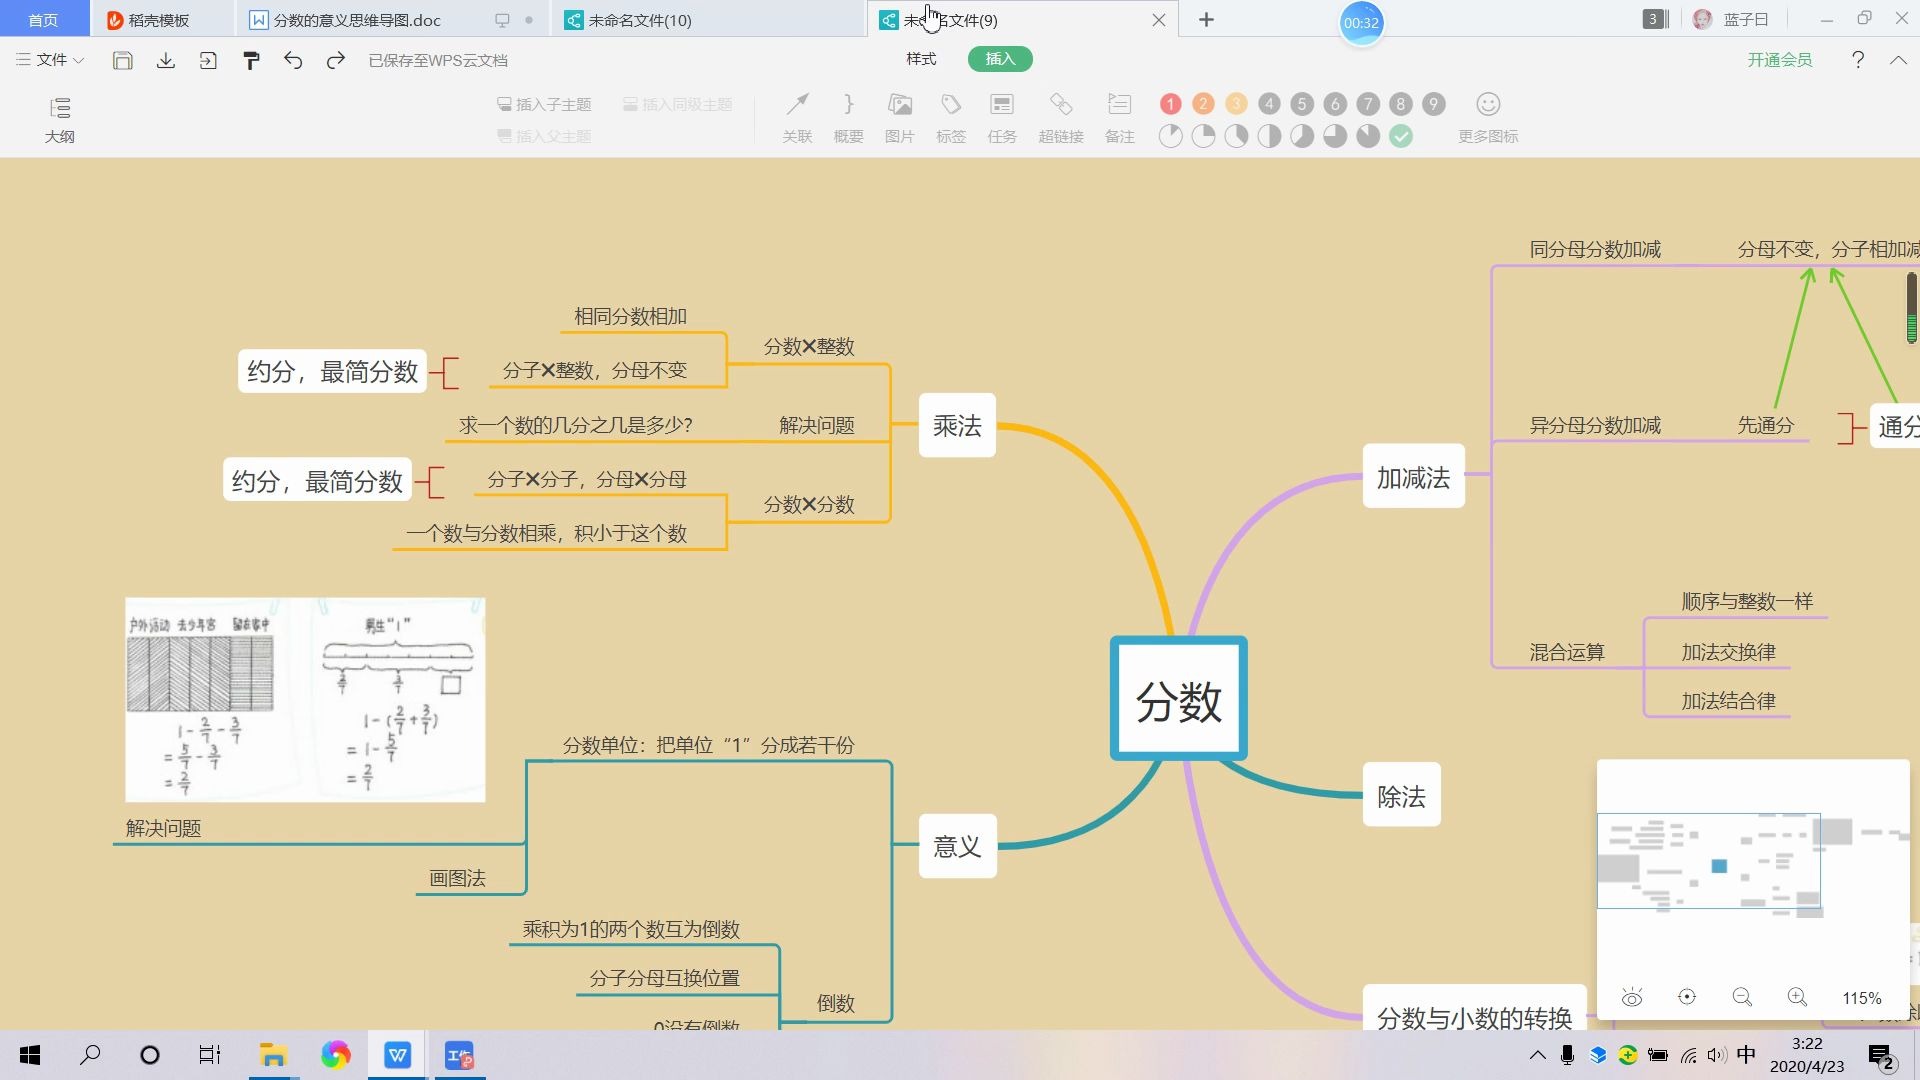Open a new tab with plus

pyautogui.click(x=1206, y=20)
